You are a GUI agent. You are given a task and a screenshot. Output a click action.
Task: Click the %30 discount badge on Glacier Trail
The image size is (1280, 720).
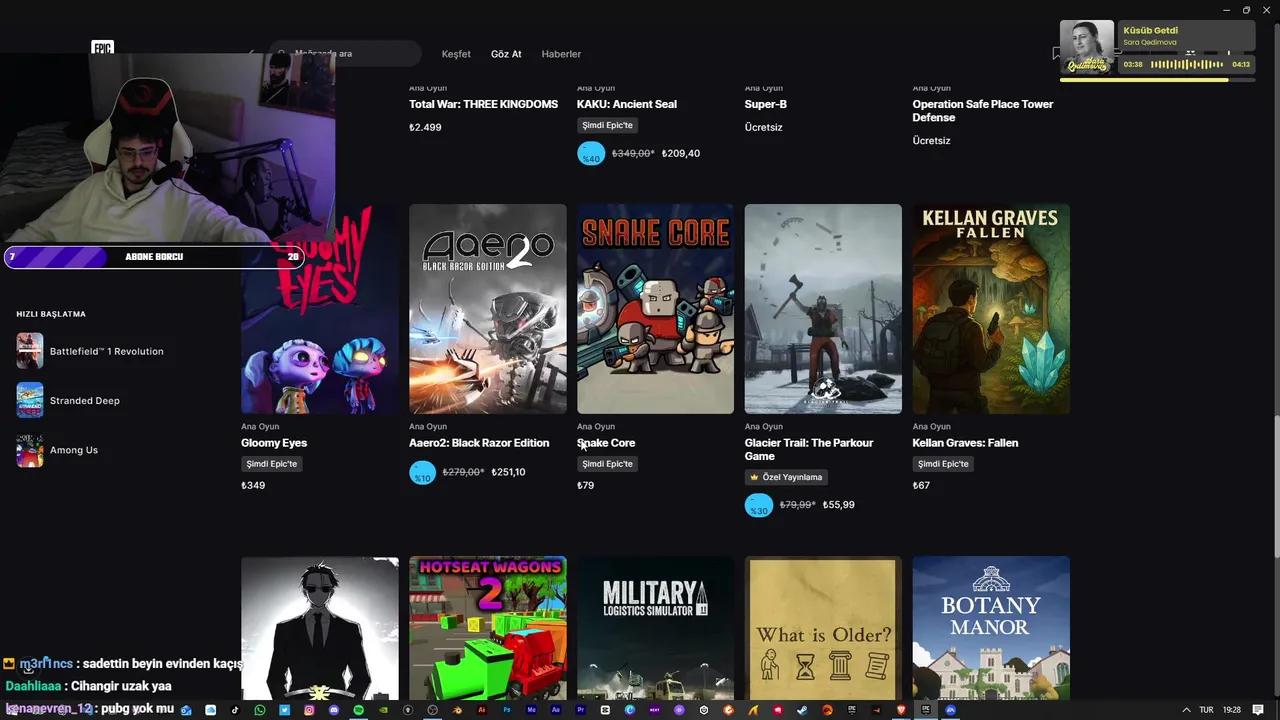759,506
